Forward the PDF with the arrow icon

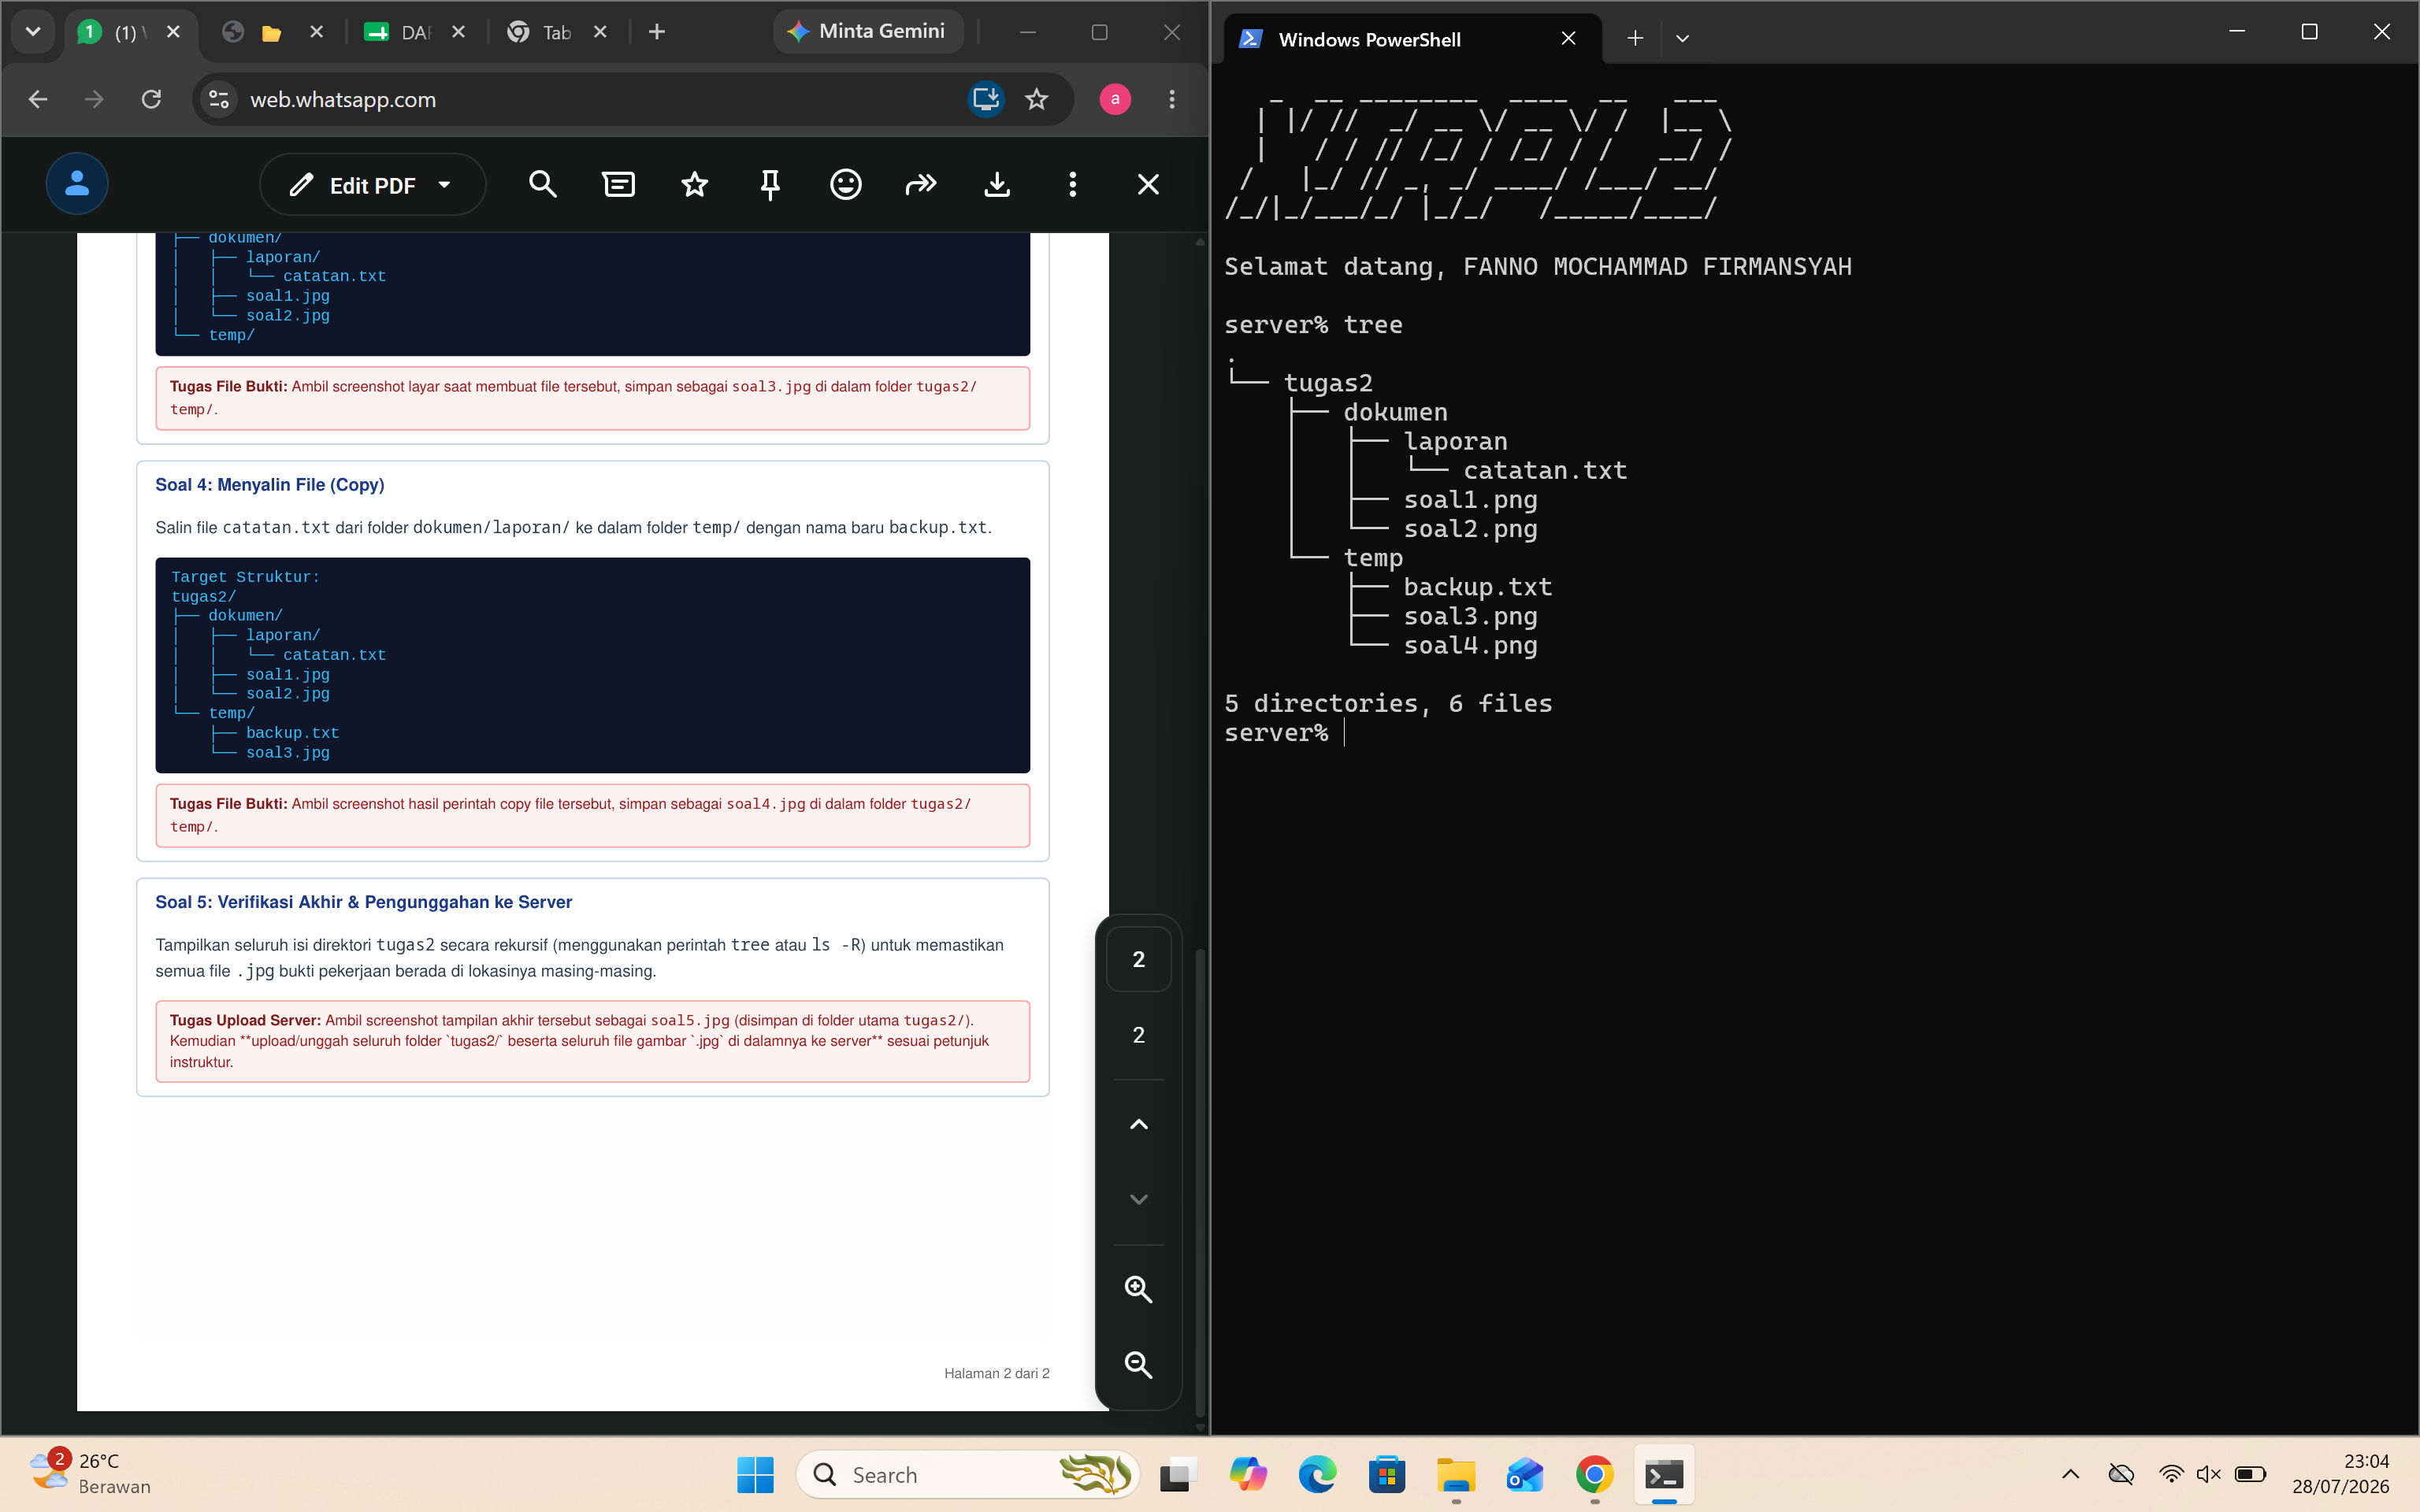(921, 185)
